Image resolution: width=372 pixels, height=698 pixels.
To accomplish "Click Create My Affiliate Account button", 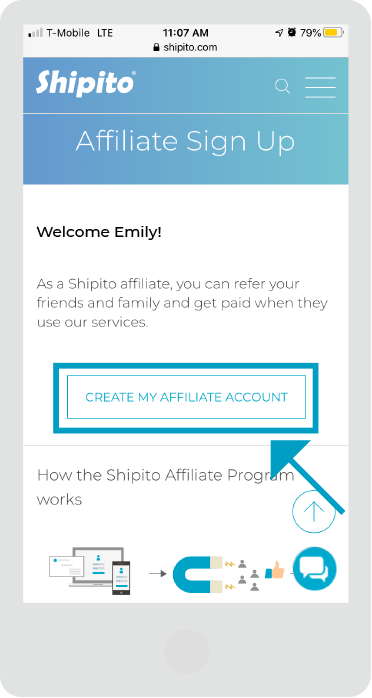I will (186, 397).
